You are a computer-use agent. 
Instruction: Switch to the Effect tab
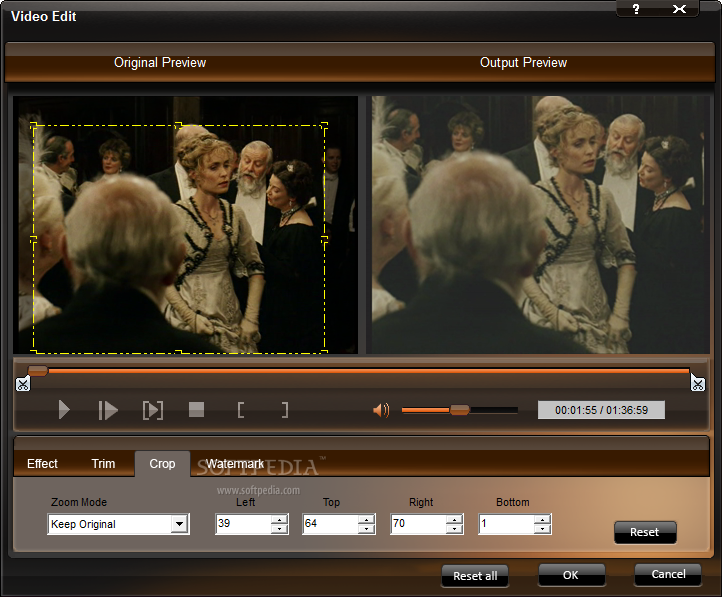[x=42, y=464]
